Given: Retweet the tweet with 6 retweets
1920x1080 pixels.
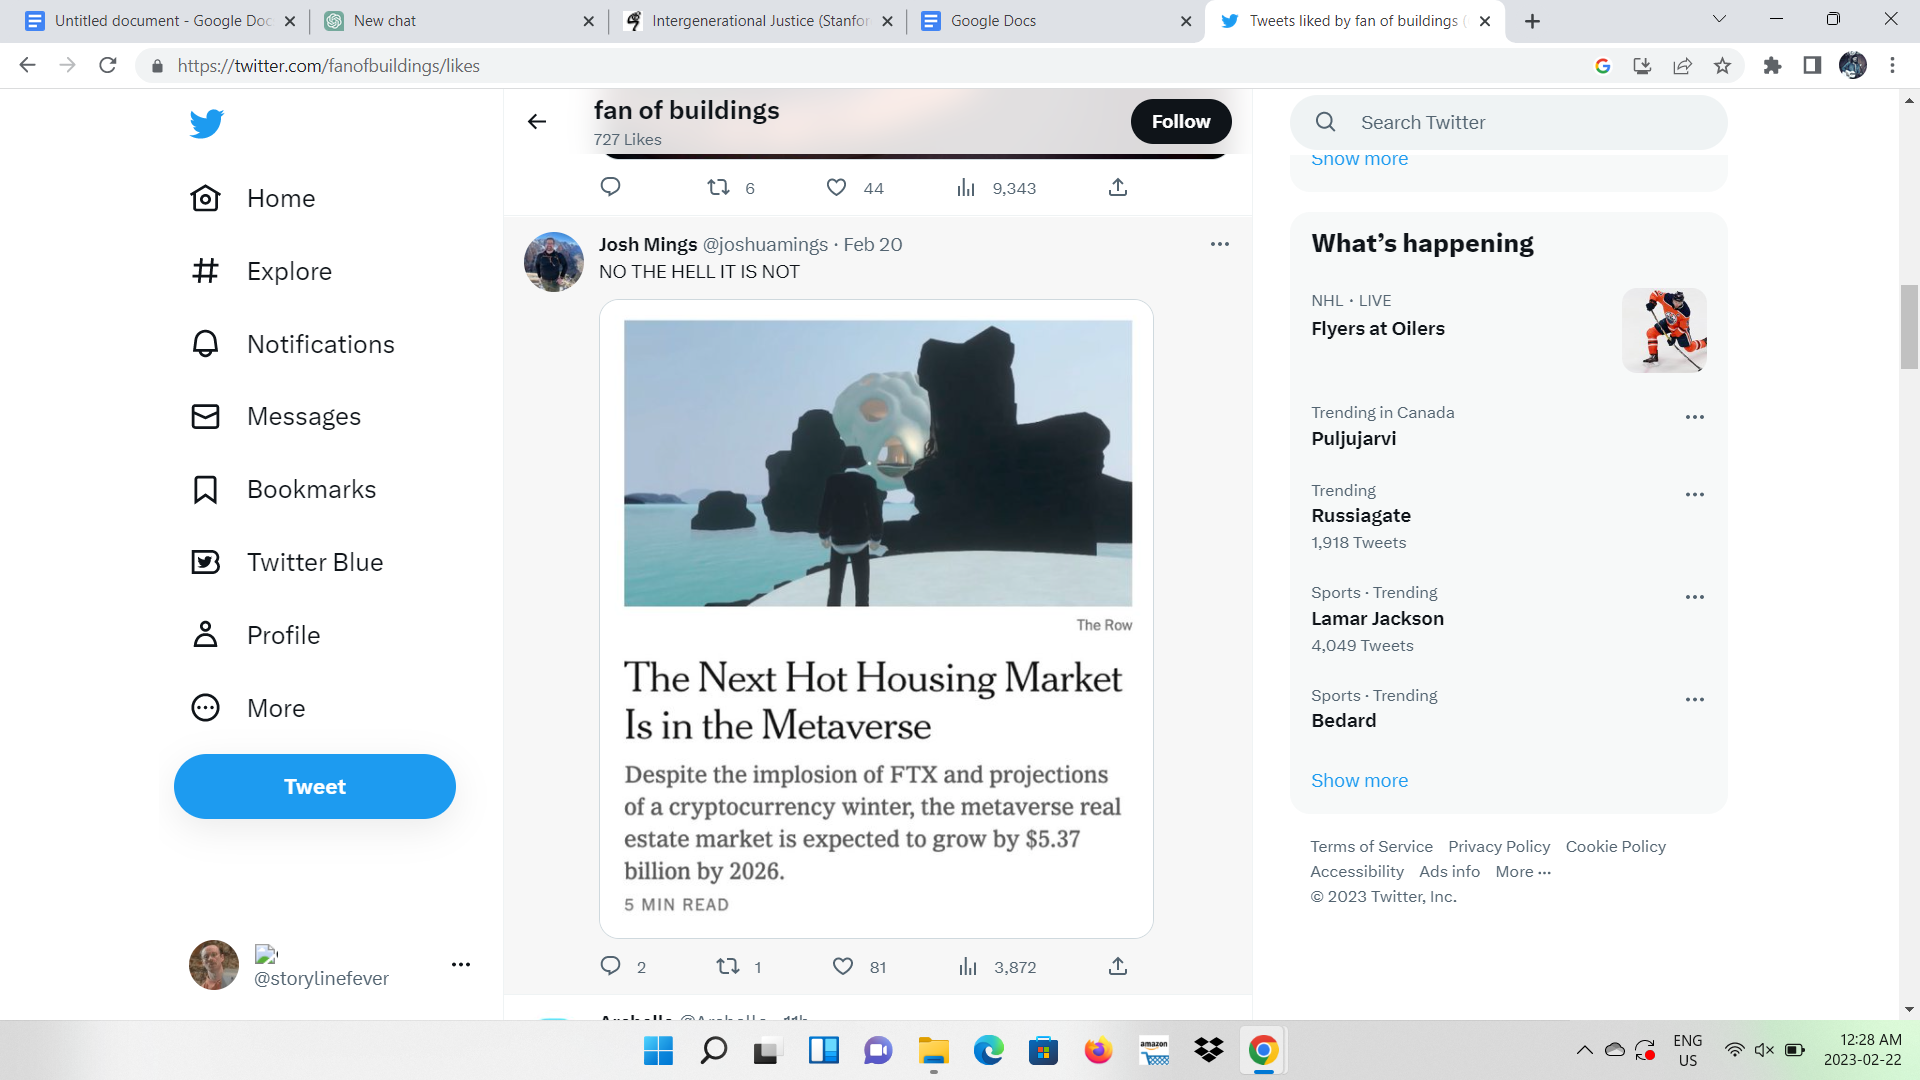Looking at the screenshot, I should tap(718, 187).
